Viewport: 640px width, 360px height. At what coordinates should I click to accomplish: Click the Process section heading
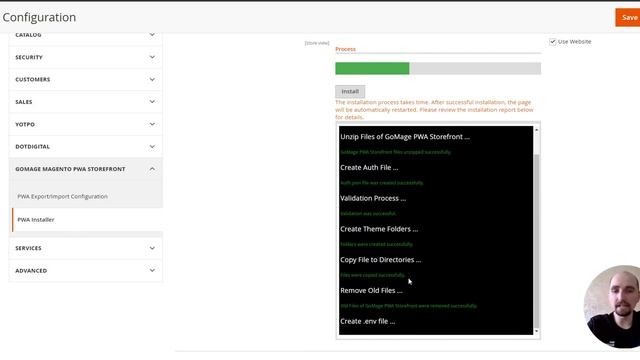[345, 49]
